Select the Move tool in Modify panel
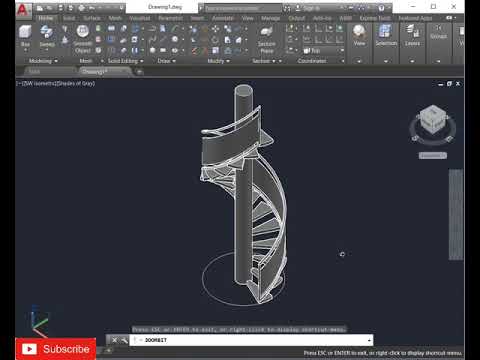Viewport: 480px width, 360px height. point(216,29)
